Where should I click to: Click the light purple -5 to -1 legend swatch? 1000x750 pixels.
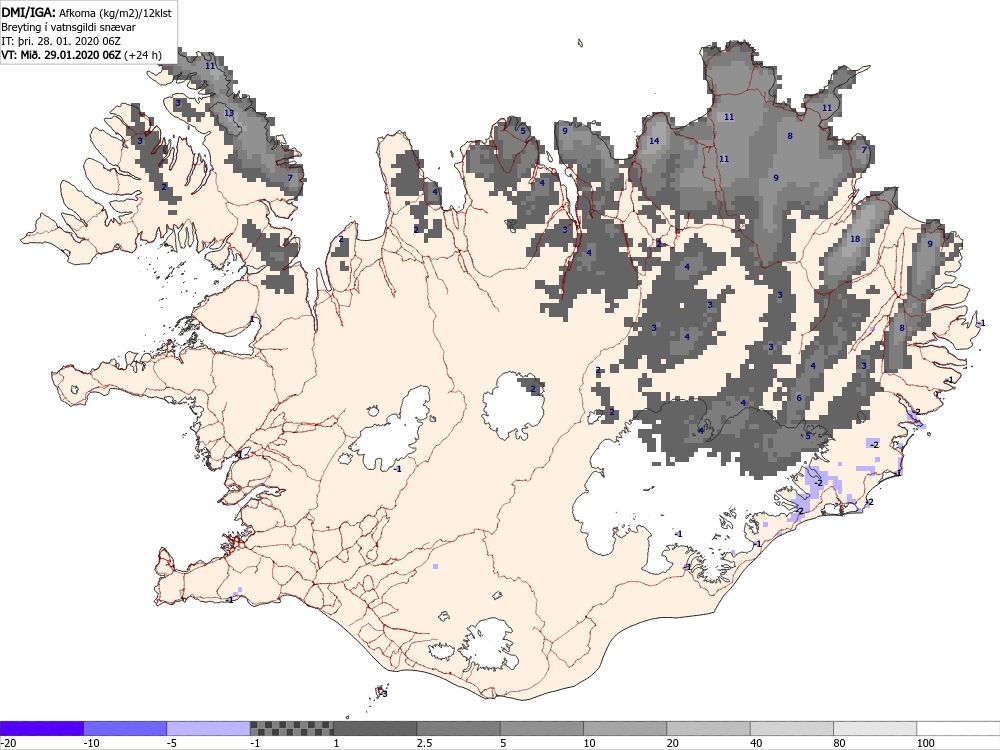point(209,728)
